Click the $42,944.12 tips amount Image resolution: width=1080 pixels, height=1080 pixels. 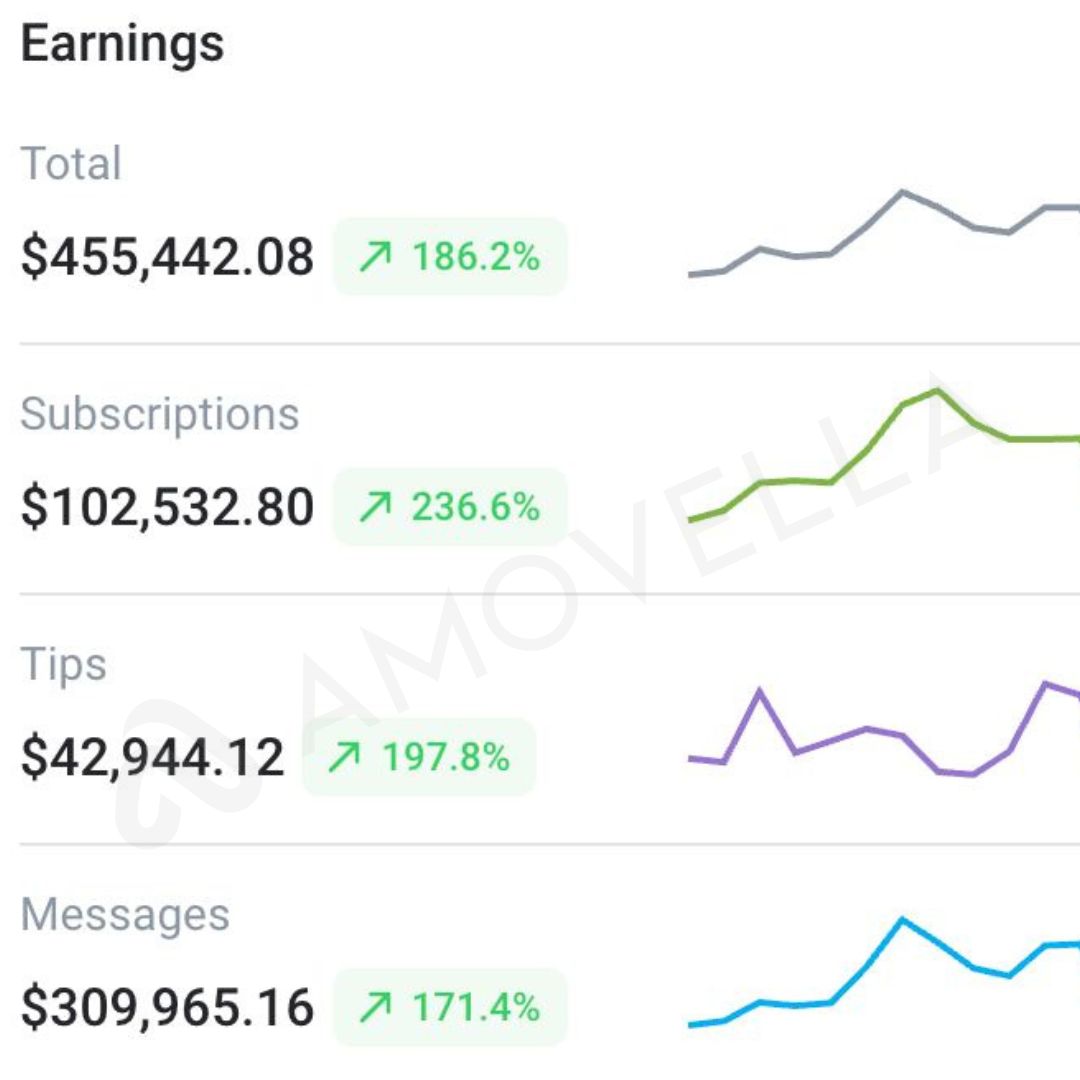click(x=152, y=758)
